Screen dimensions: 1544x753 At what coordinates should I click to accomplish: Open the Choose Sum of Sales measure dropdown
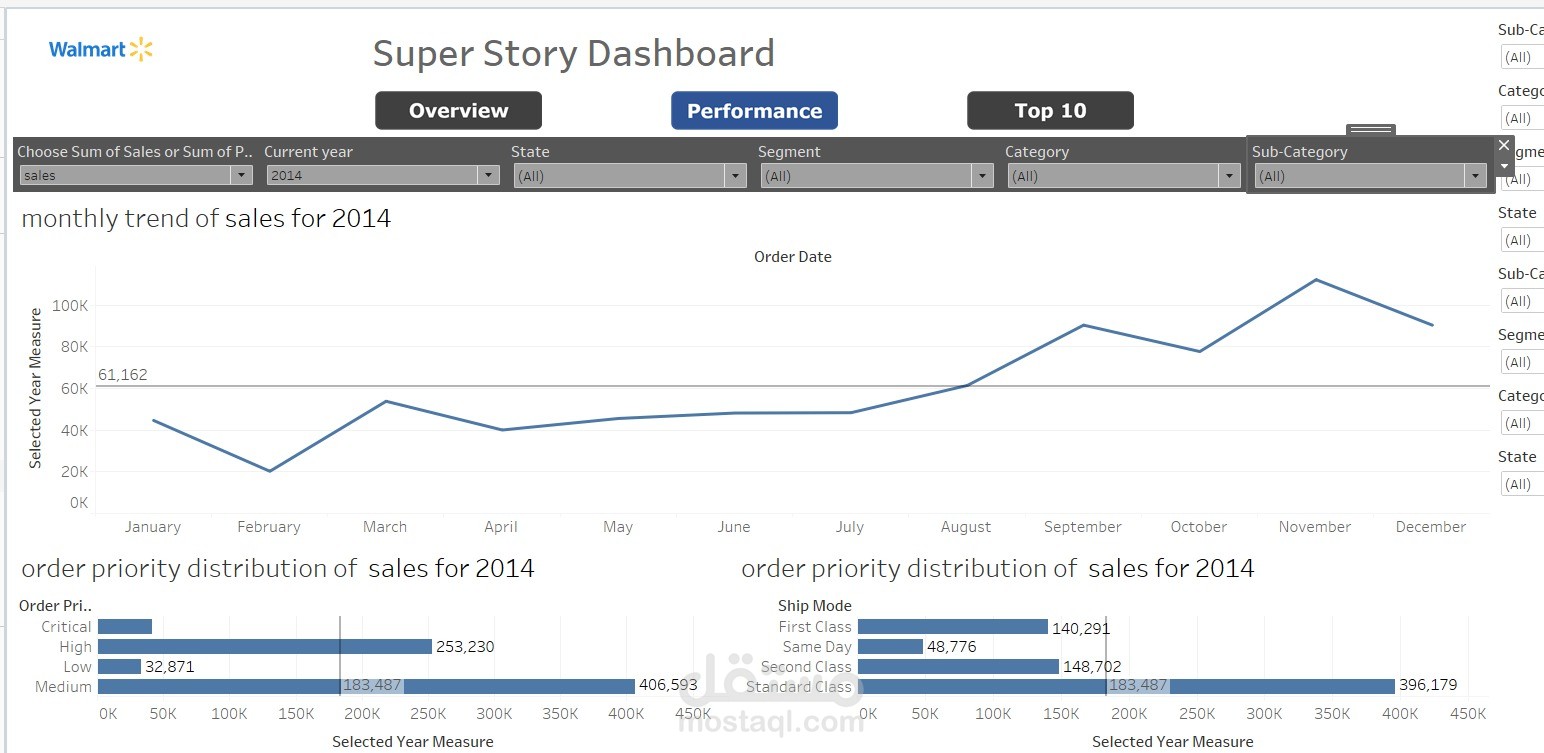(241, 175)
